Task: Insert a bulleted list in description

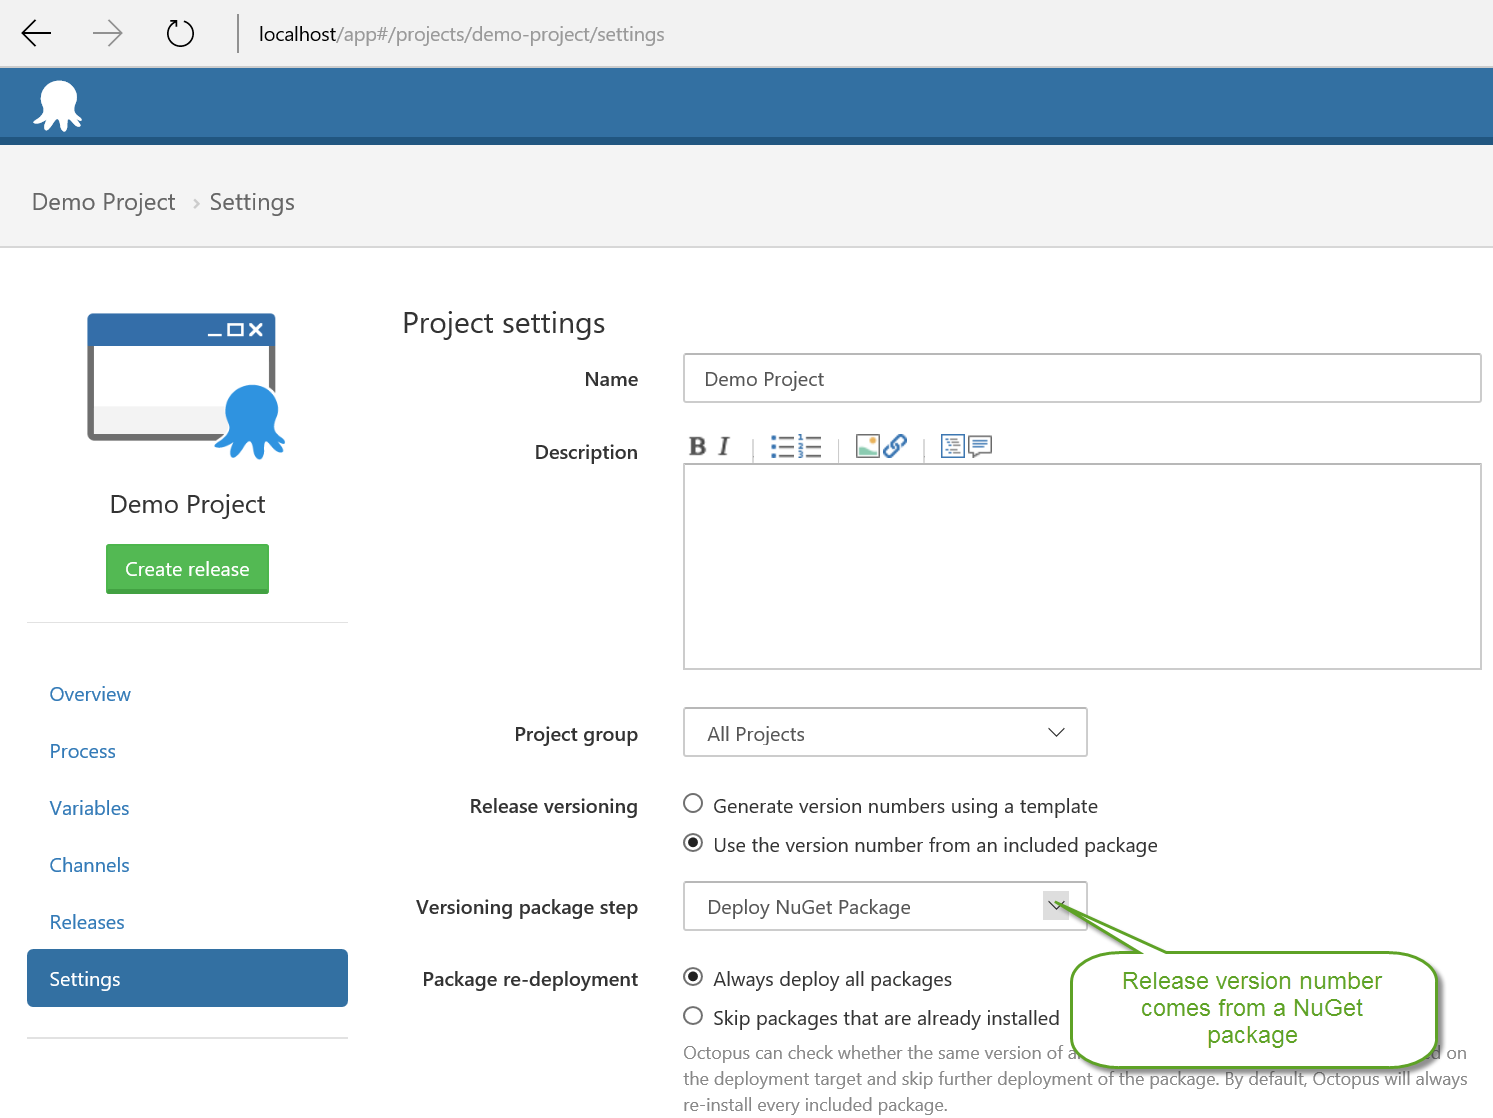Action: (x=782, y=447)
